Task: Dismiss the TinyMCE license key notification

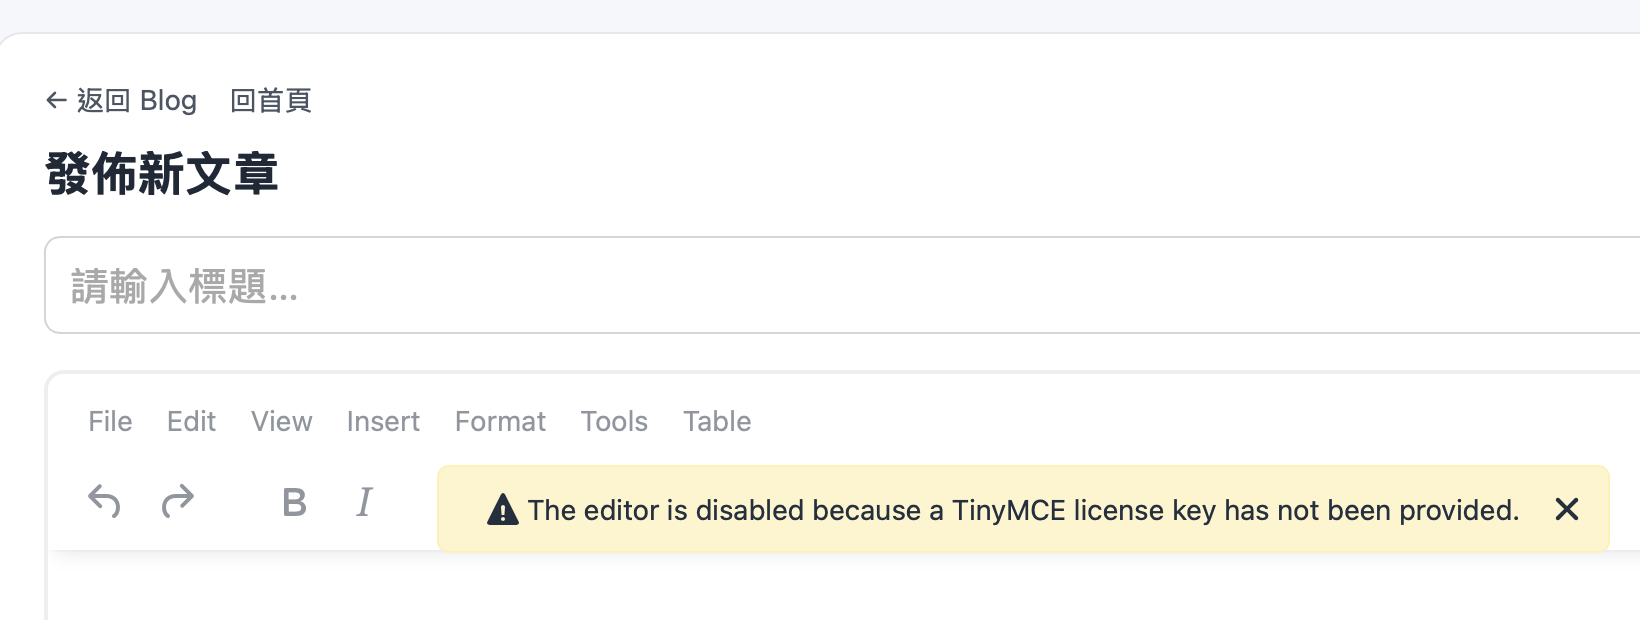Action: pos(1566,510)
